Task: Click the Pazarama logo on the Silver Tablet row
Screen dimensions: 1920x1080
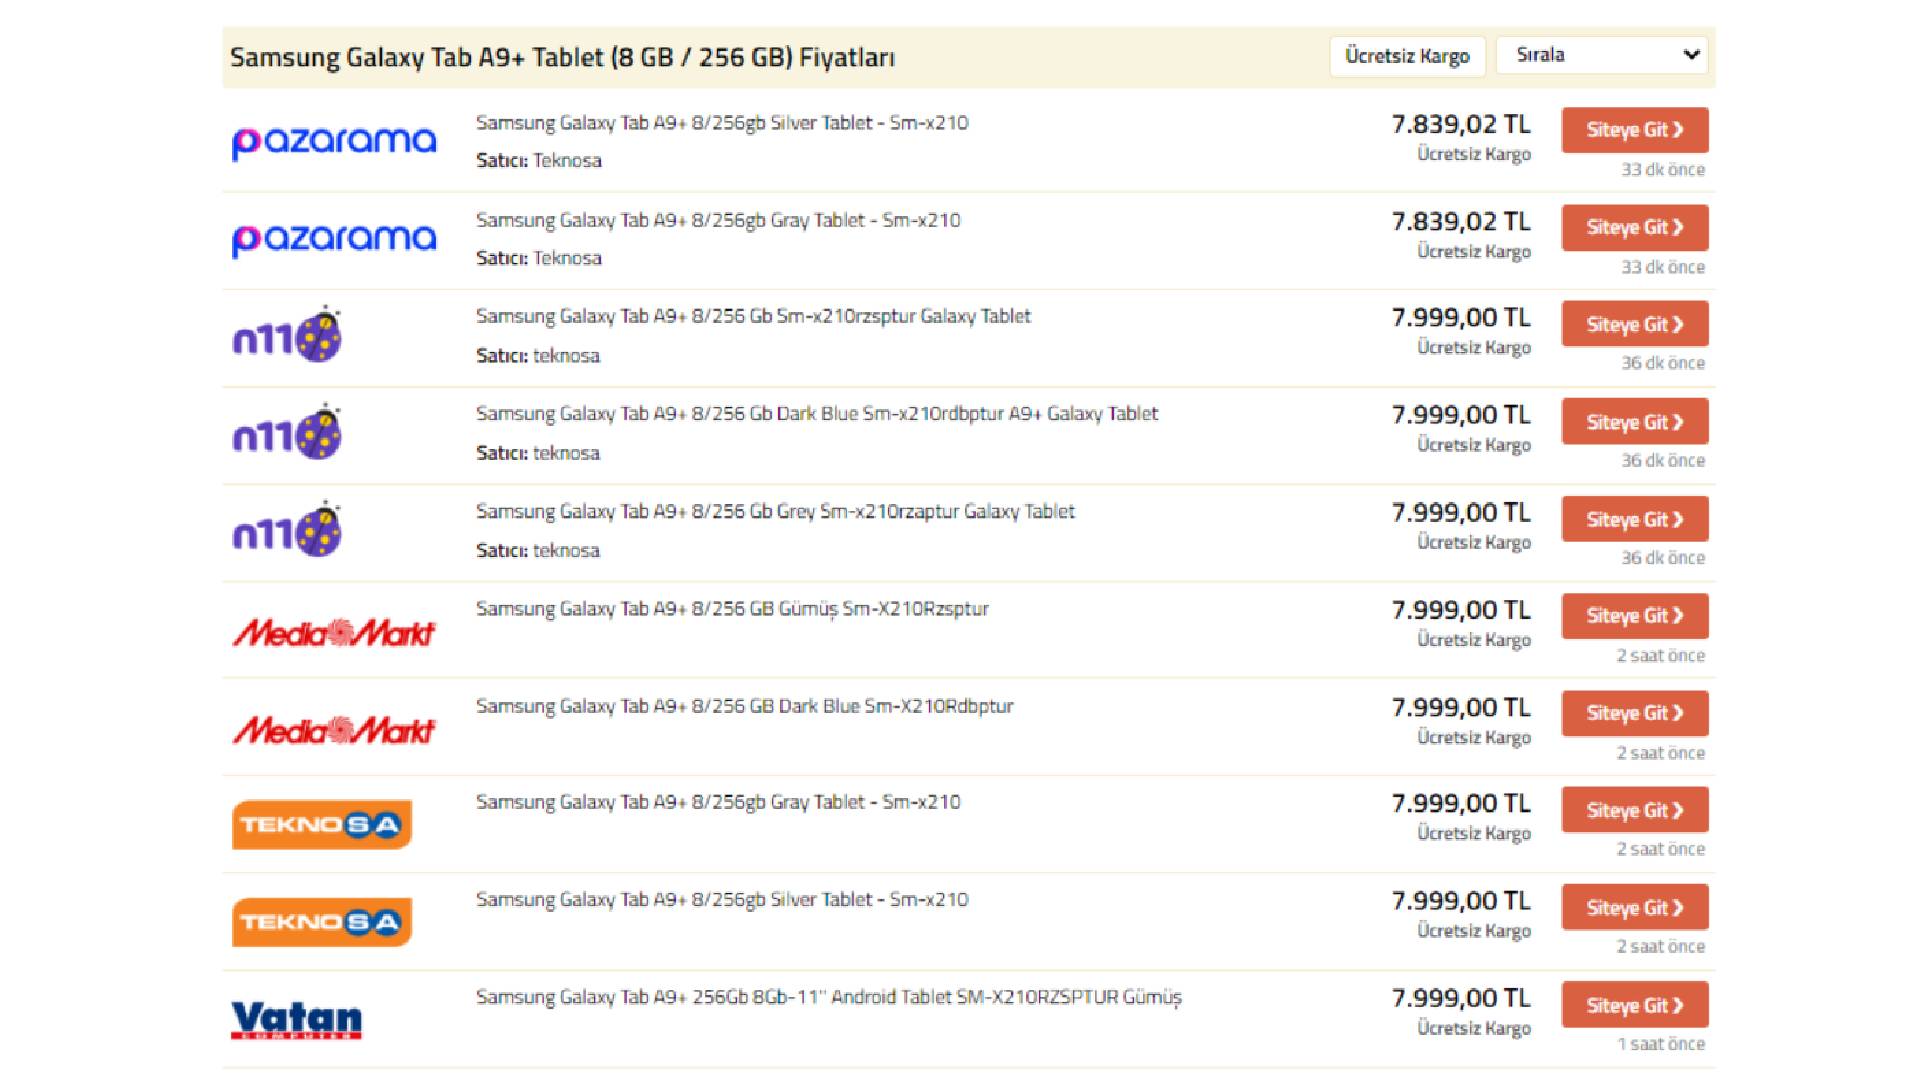Action: pos(334,142)
